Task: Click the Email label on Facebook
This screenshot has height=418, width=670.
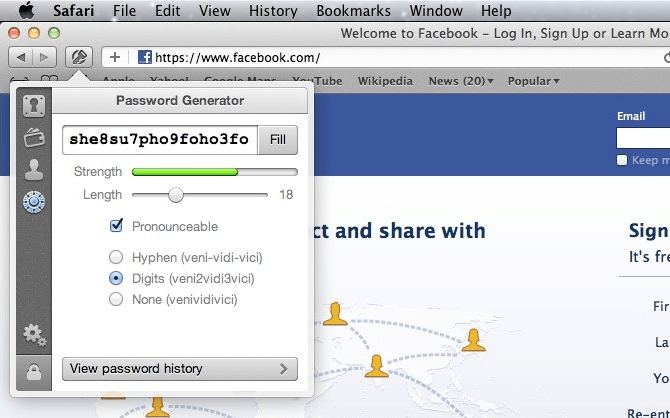Action: (631, 116)
